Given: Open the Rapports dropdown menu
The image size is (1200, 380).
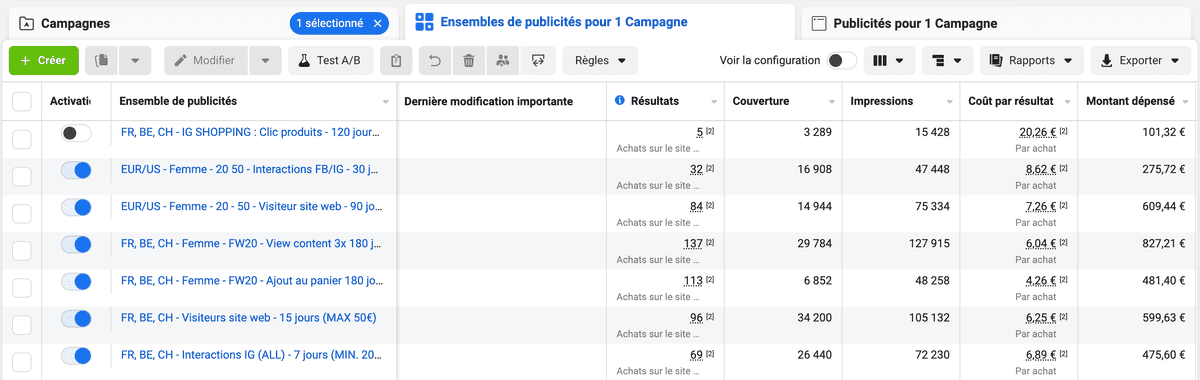Looking at the screenshot, I should tap(1032, 61).
